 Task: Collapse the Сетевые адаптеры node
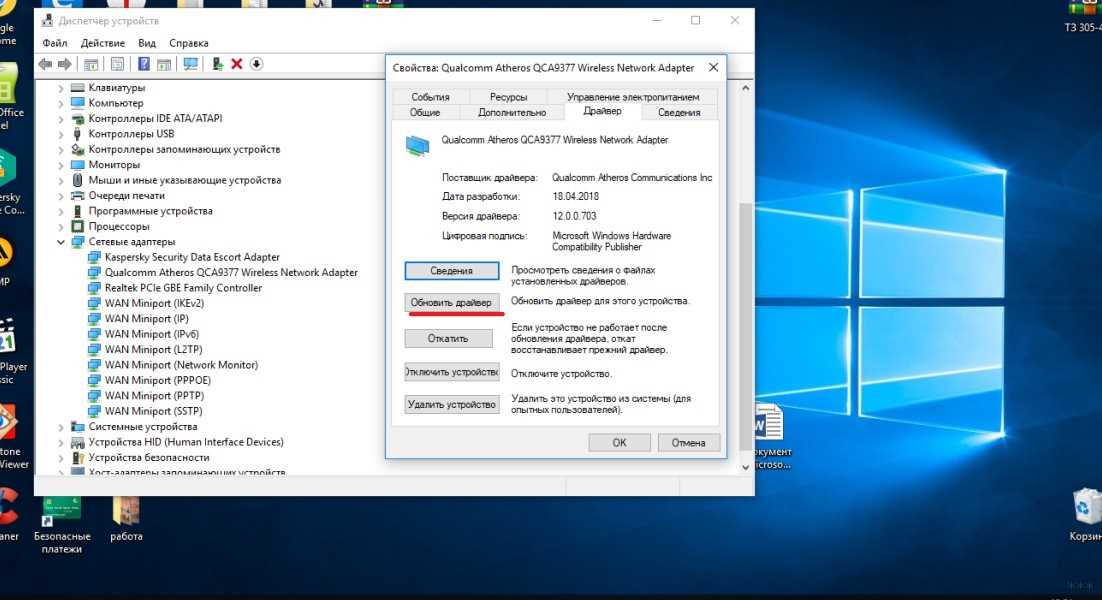point(60,242)
